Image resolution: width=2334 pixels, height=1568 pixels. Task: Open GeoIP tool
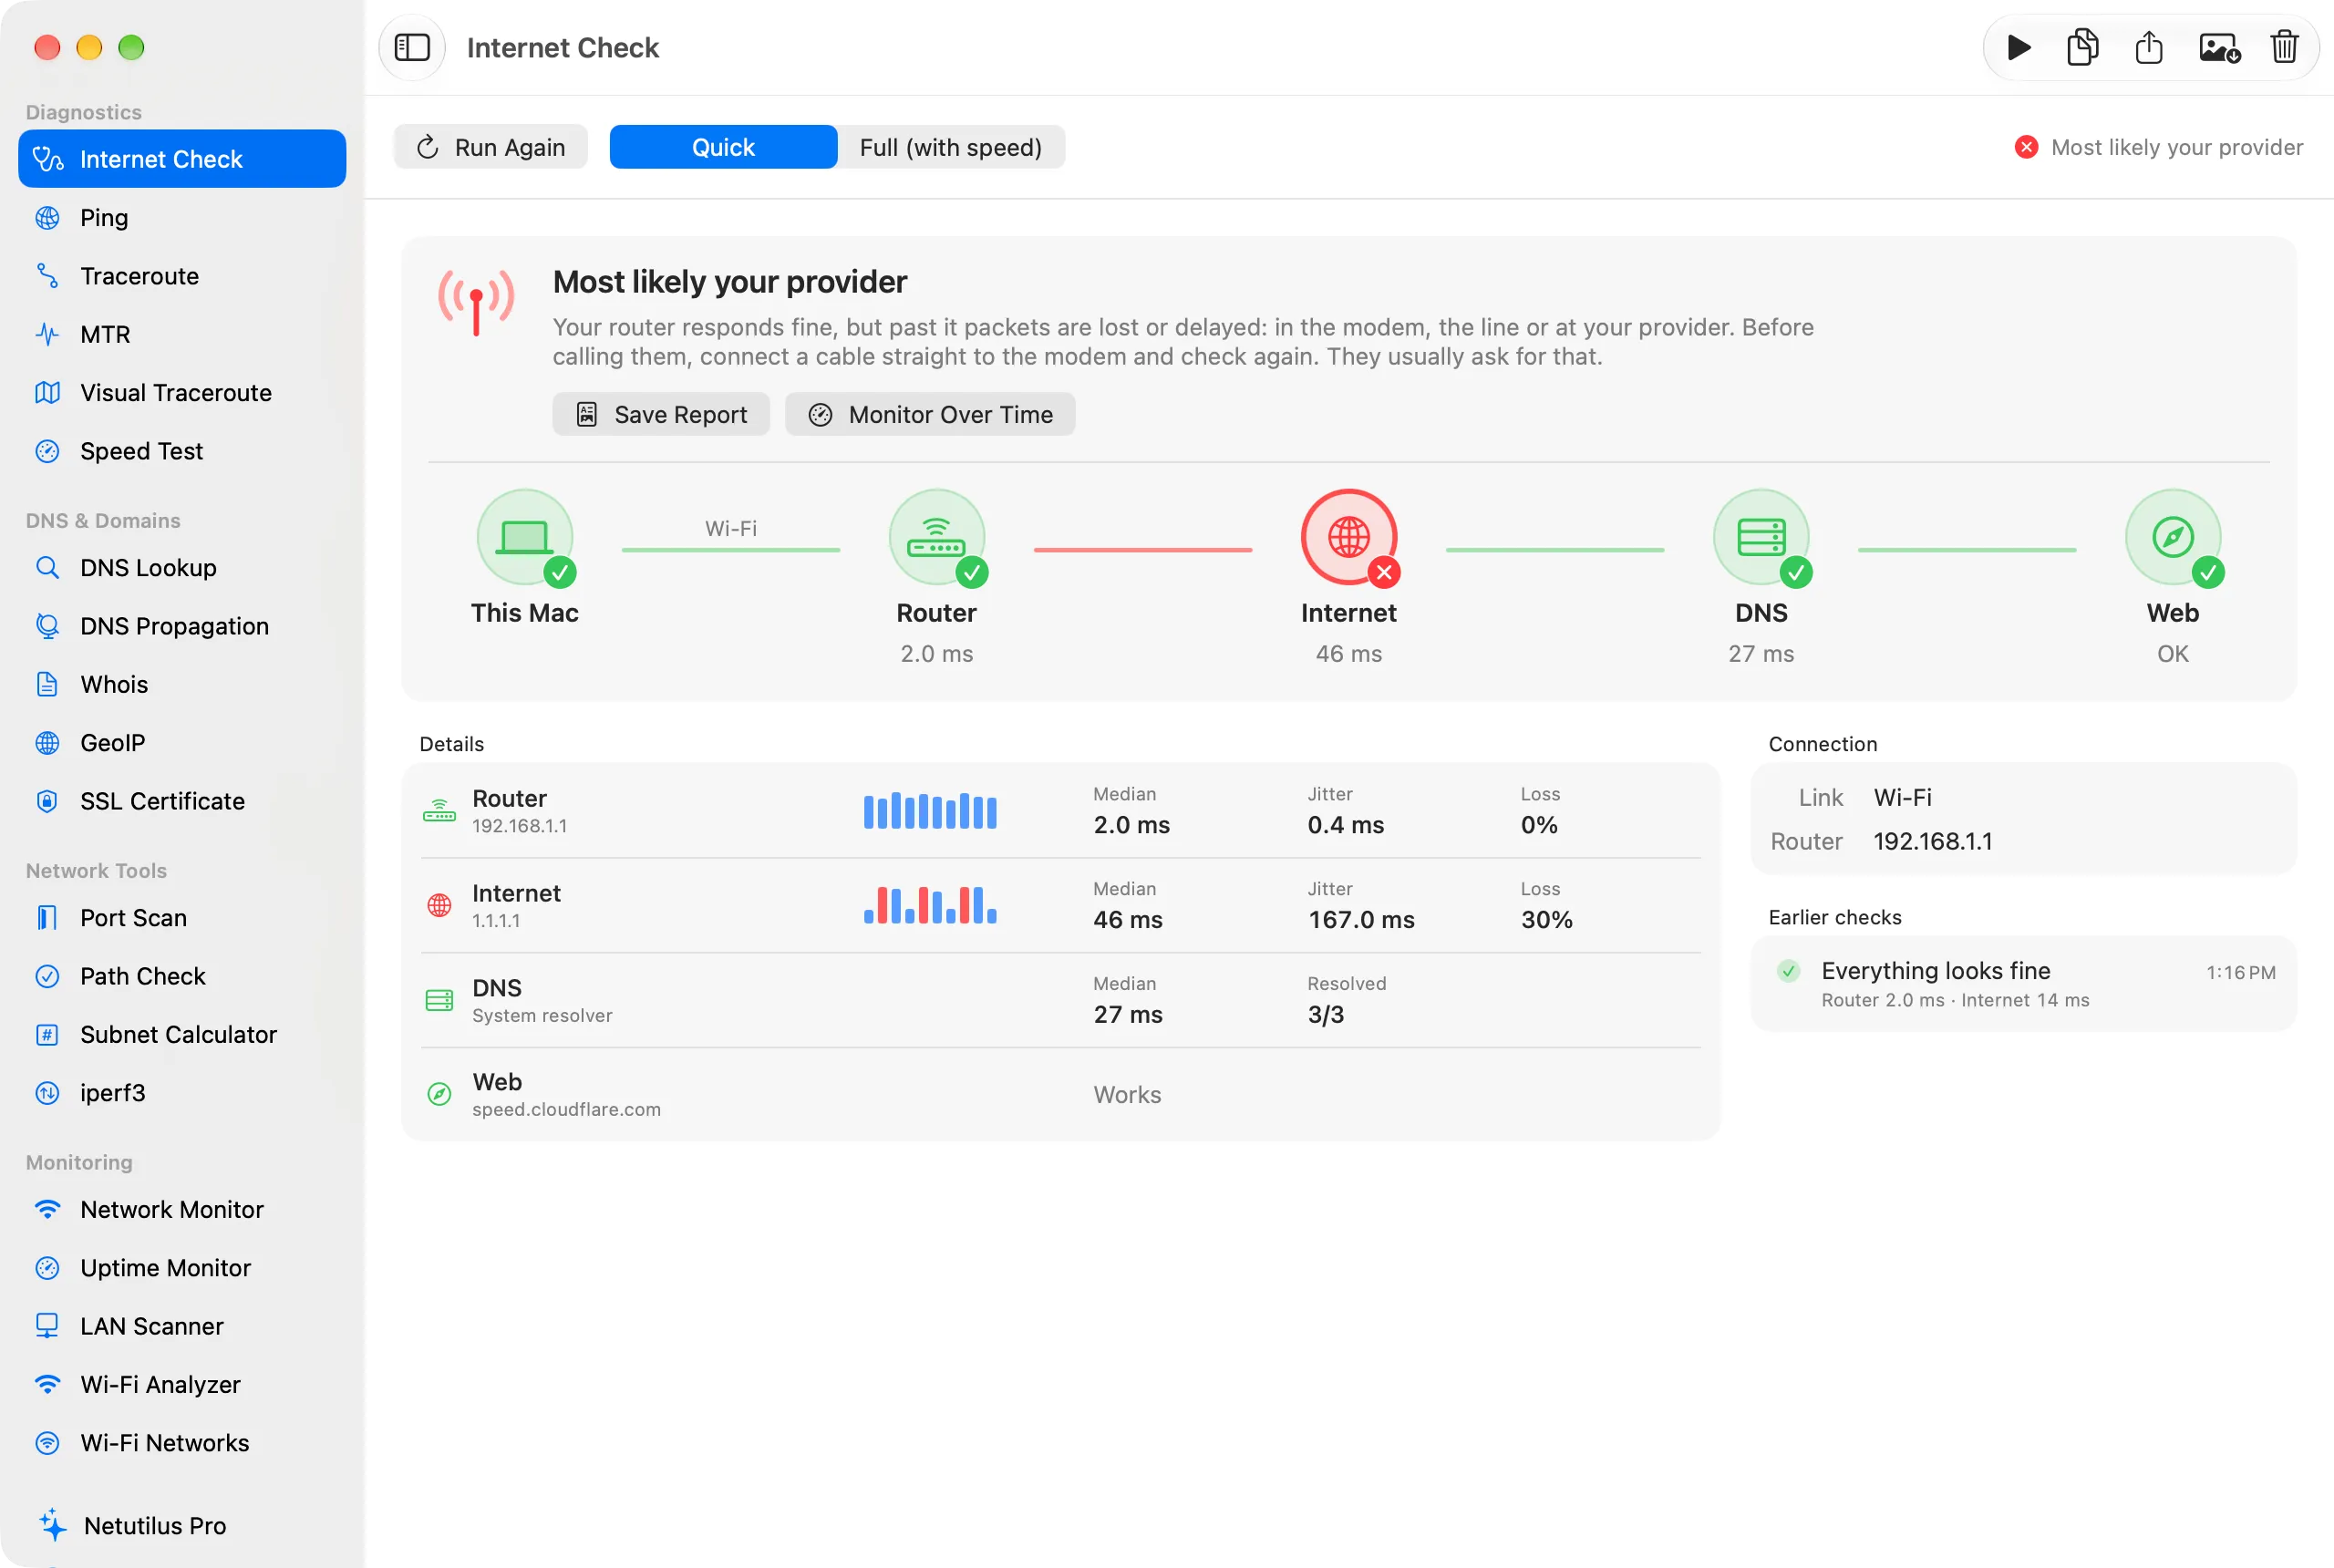click(x=182, y=743)
